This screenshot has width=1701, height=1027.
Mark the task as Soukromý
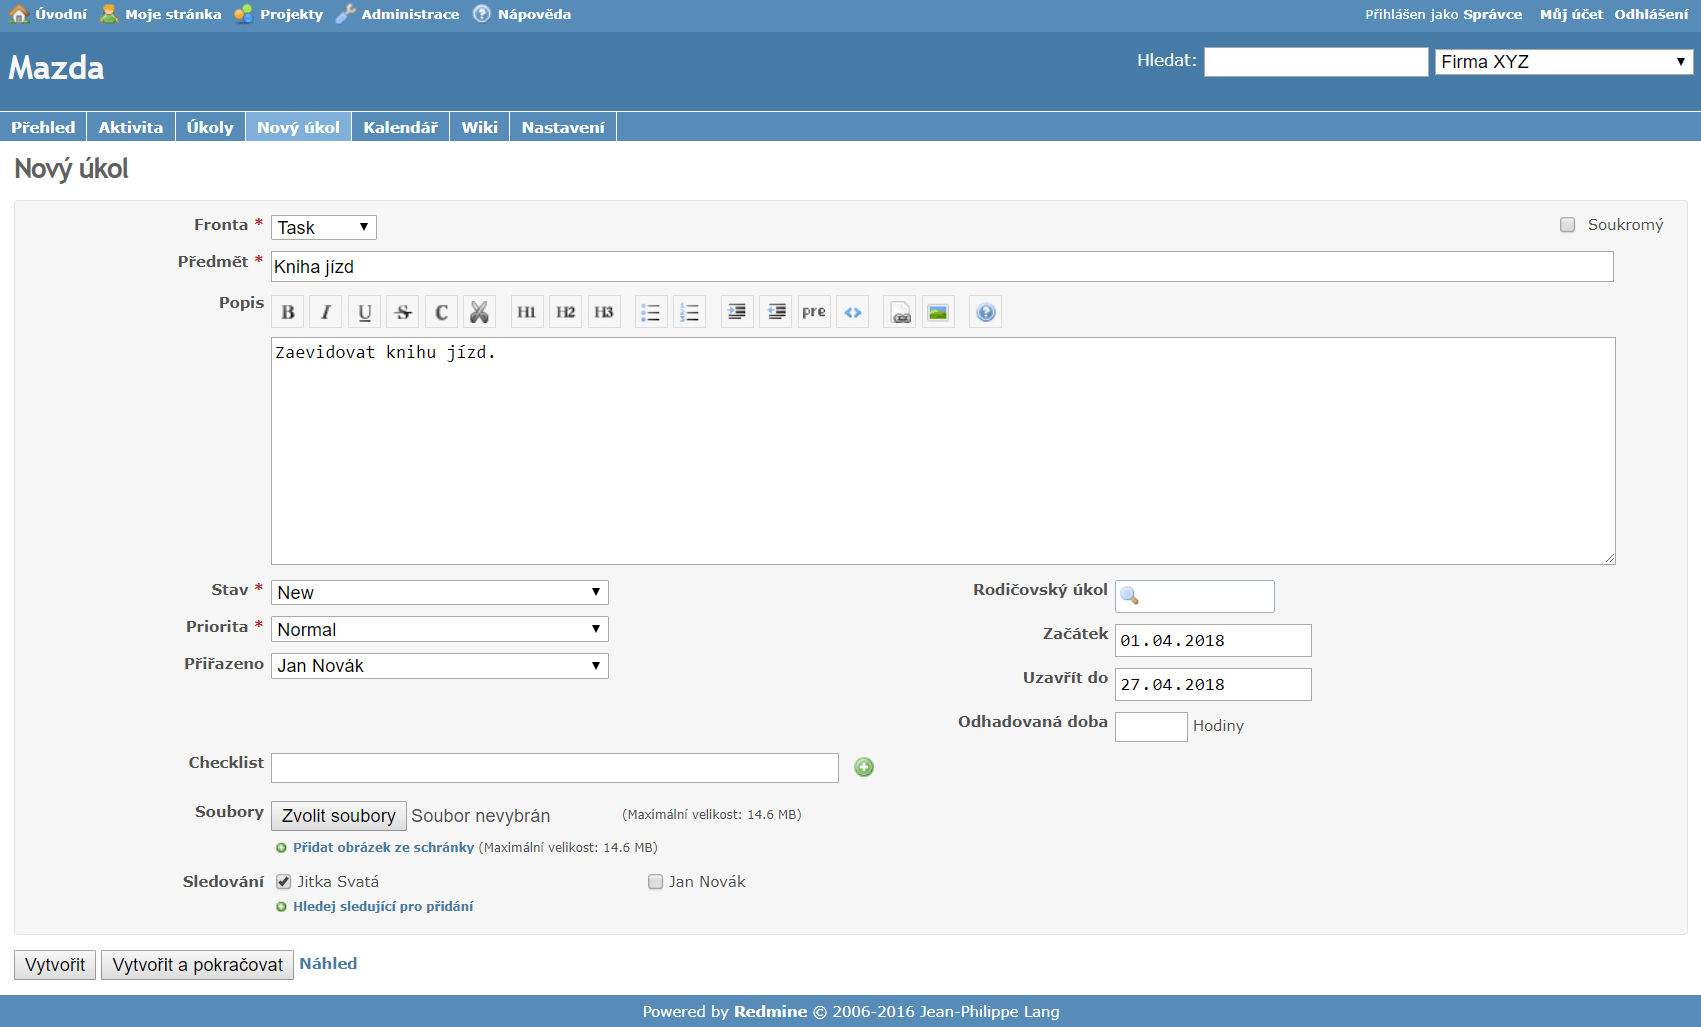[1568, 225]
